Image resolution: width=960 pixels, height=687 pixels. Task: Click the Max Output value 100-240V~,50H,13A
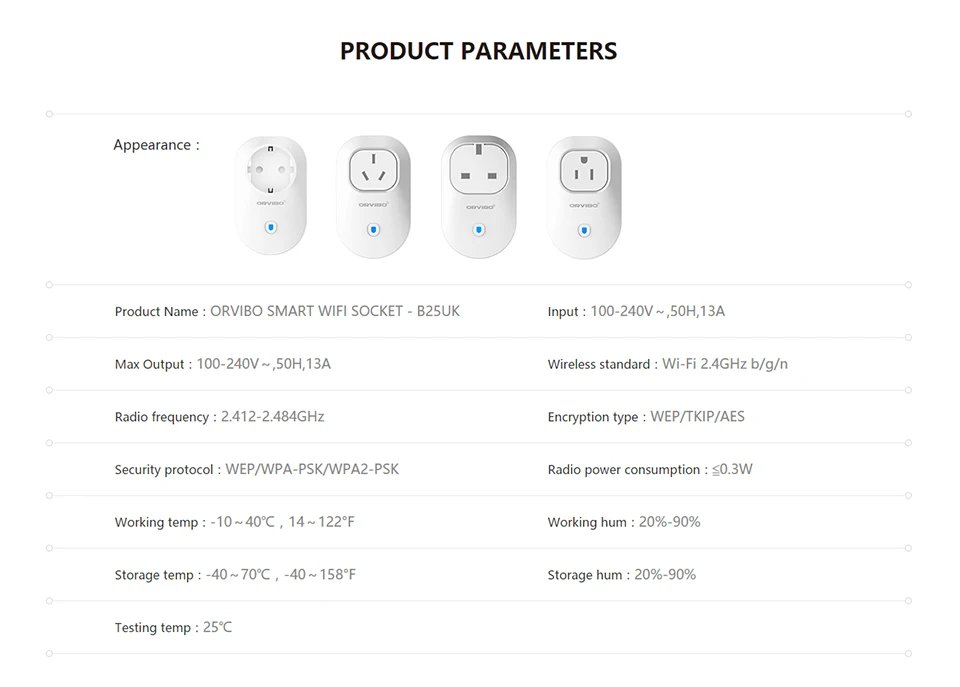click(264, 364)
